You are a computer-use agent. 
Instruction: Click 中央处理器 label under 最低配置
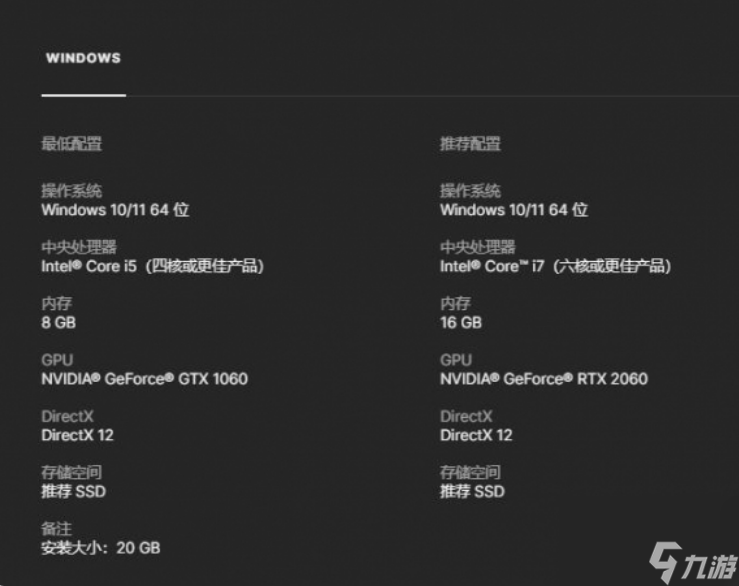[x=79, y=247]
